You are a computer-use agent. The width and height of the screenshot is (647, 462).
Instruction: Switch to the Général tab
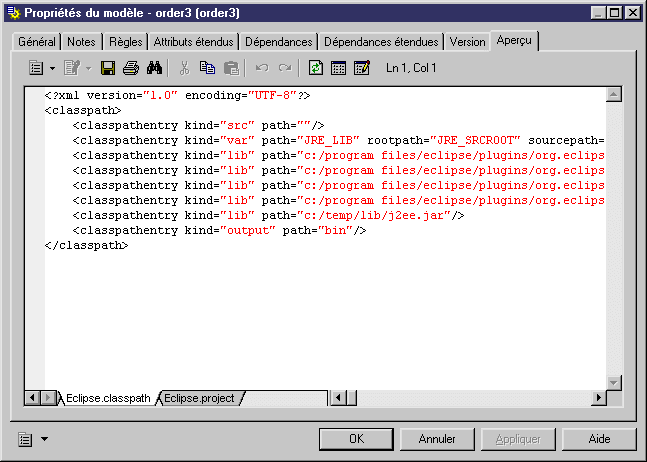pos(37,42)
